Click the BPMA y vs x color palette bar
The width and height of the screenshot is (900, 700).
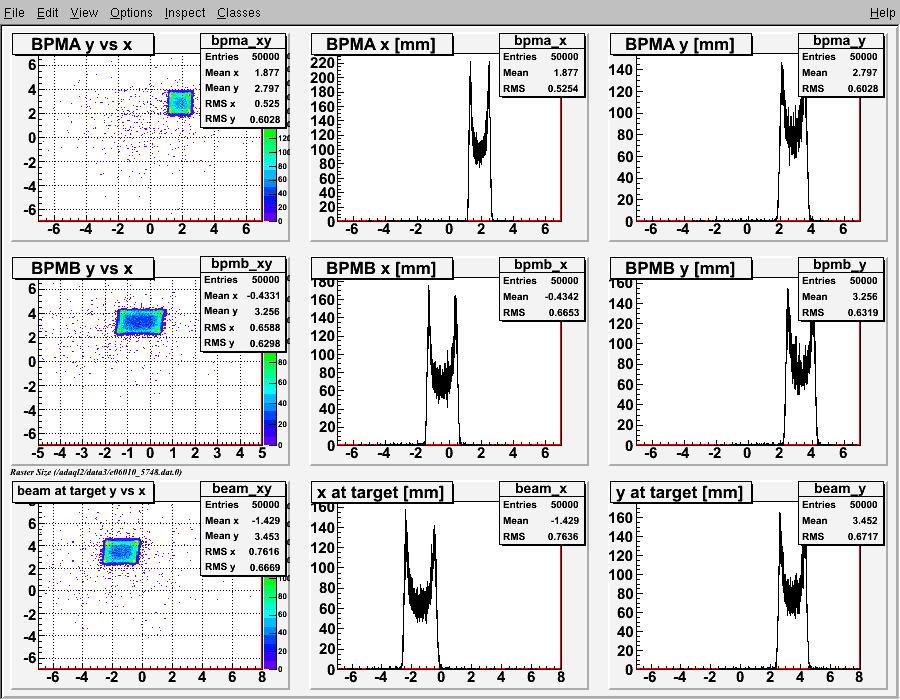pyautogui.click(x=270, y=174)
